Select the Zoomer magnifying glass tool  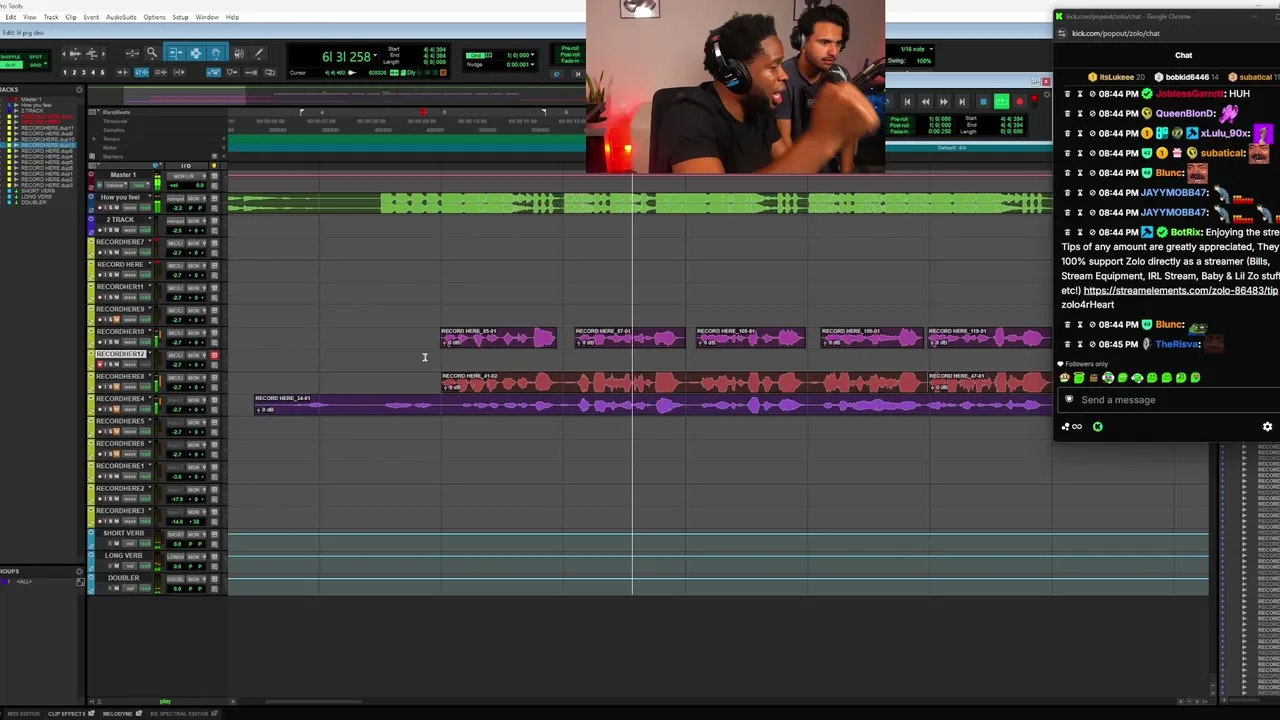(x=151, y=52)
